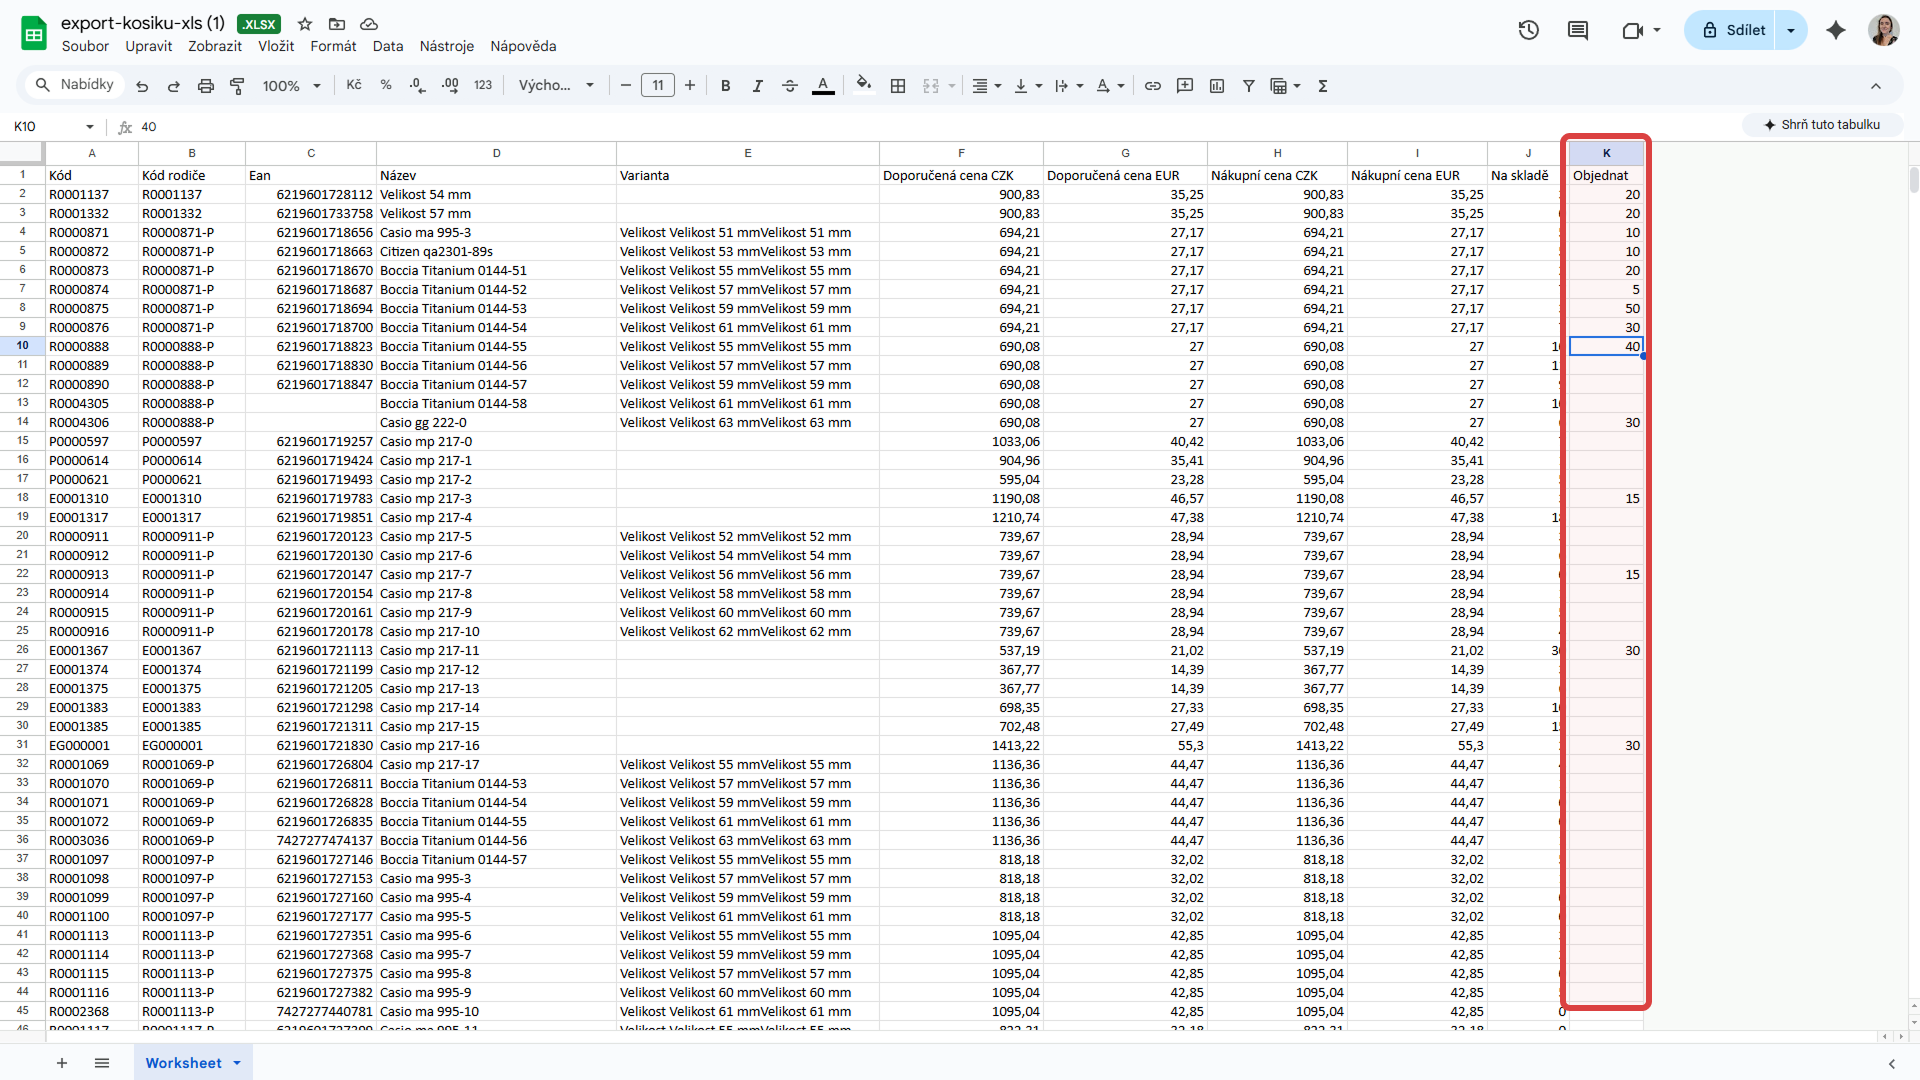
Task: Toggle italic formatting
Action: [757, 86]
